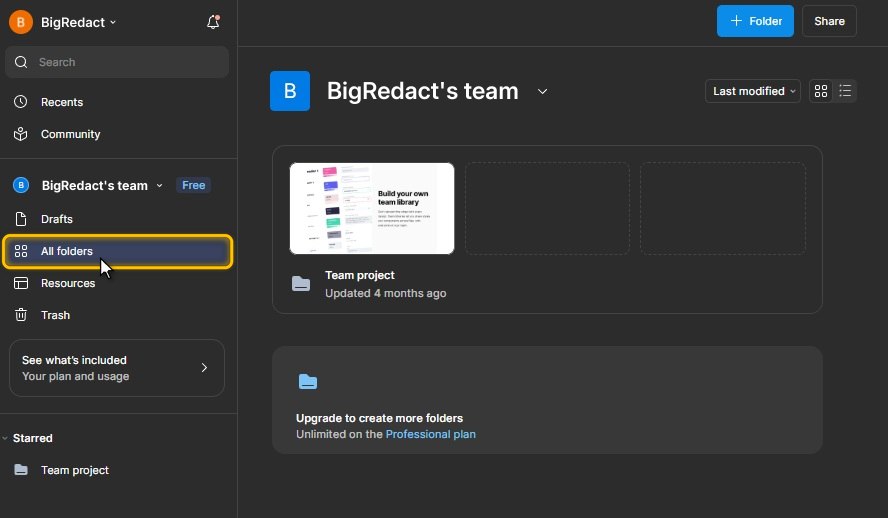This screenshot has width=888, height=518.
Task: Click the Drafts file icon
Action: (x=21, y=219)
